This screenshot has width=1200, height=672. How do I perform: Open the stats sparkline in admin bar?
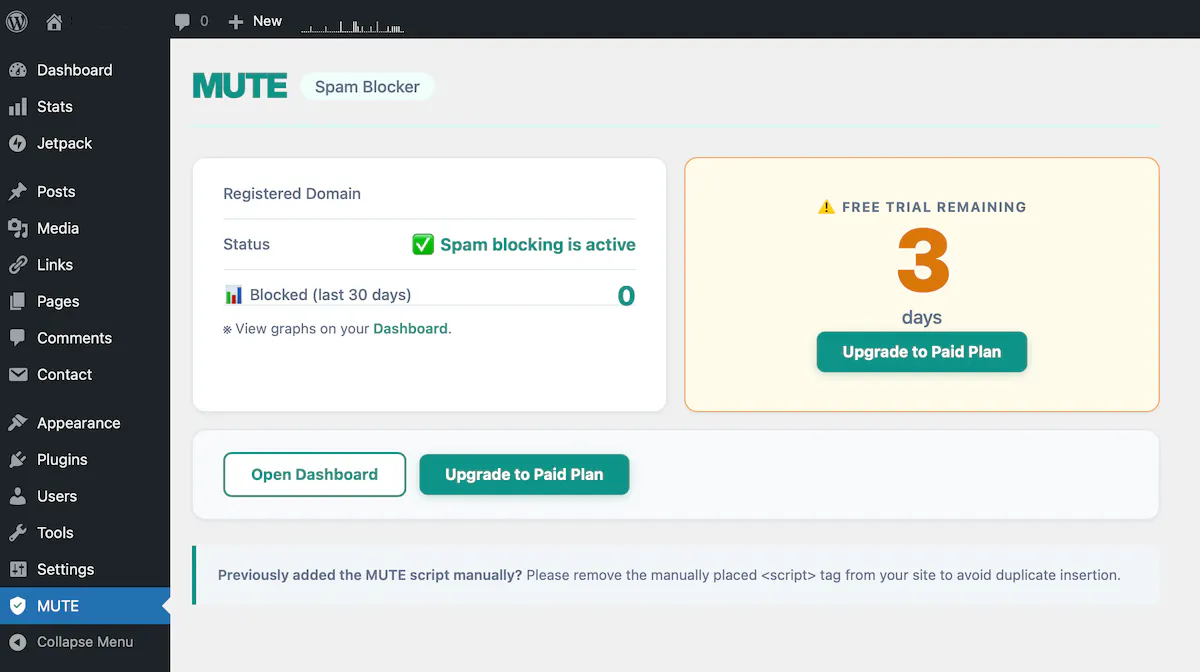(353, 28)
